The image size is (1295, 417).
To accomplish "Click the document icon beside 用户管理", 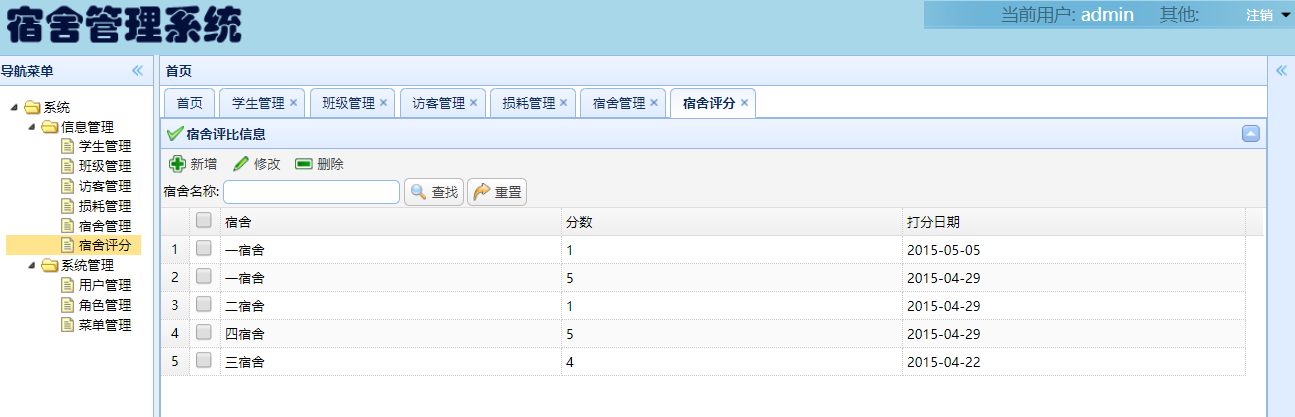I will 68,285.
